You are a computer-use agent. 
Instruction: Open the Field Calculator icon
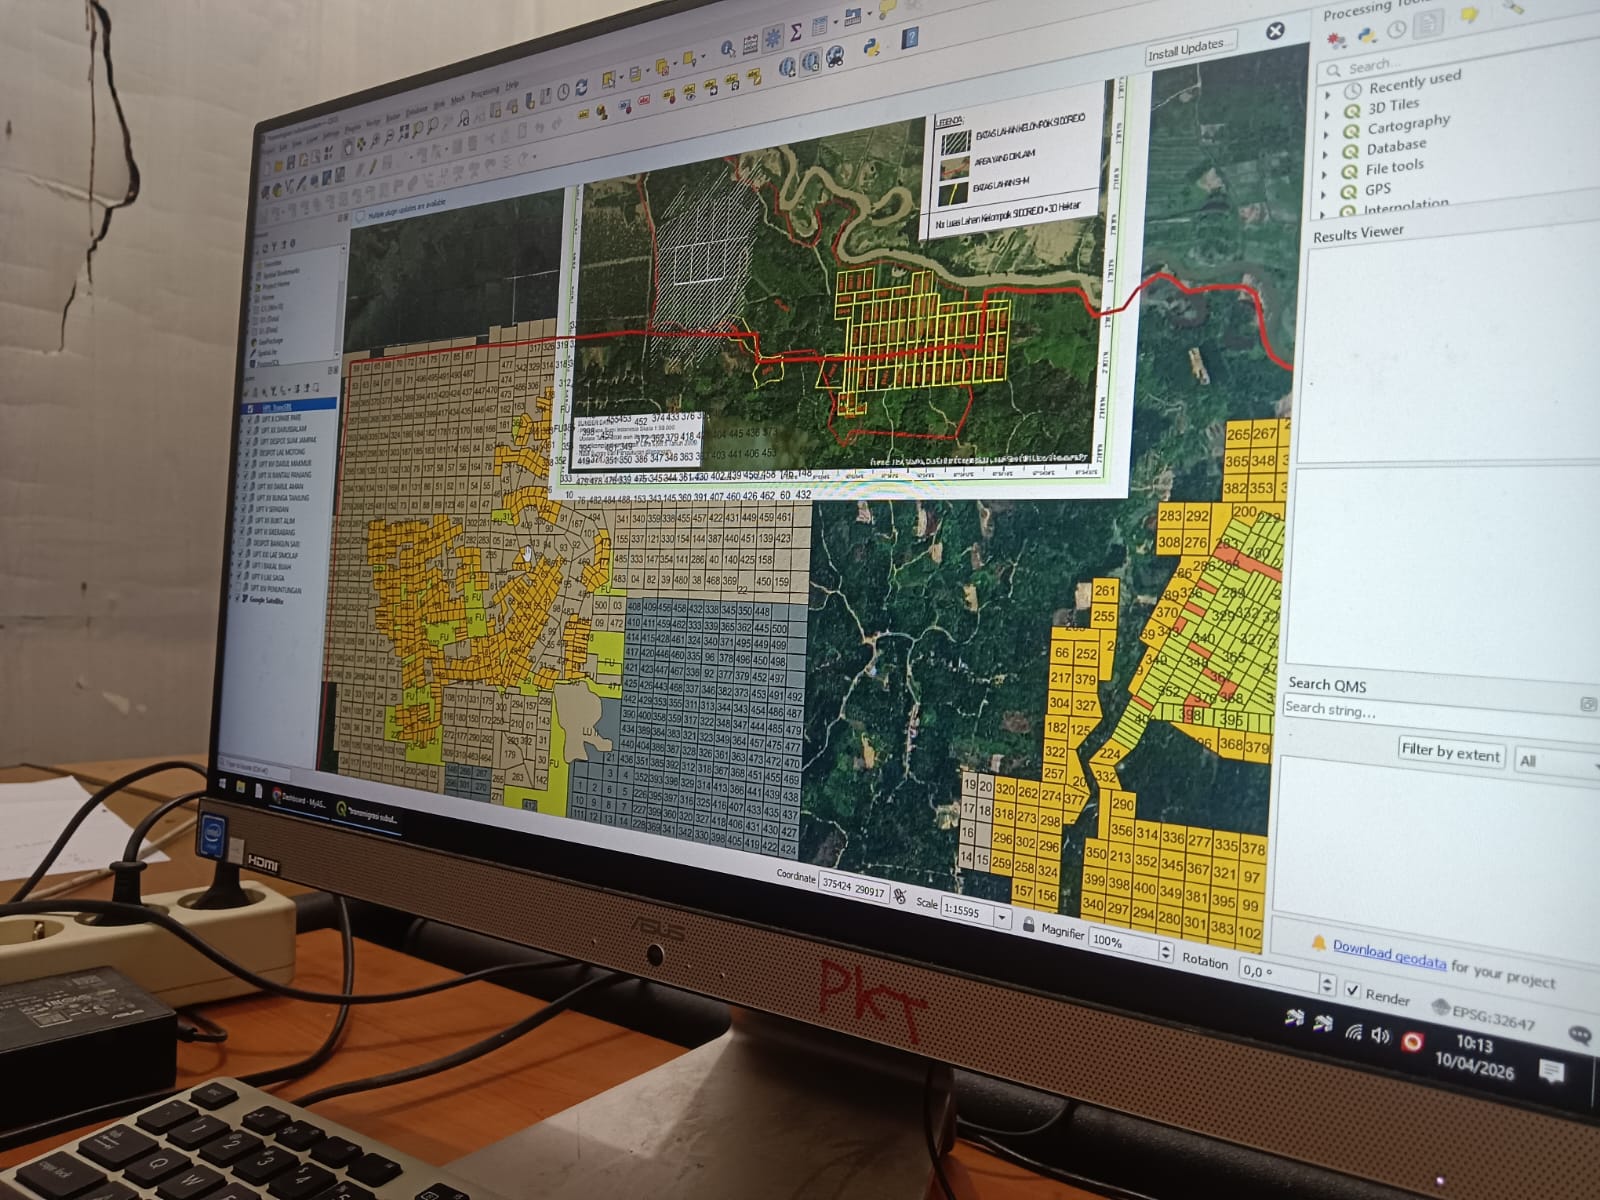point(750,45)
